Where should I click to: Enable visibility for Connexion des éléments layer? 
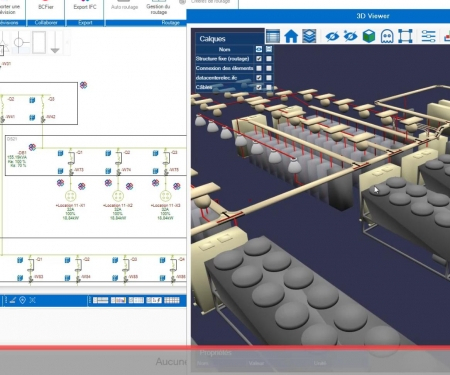click(x=259, y=68)
